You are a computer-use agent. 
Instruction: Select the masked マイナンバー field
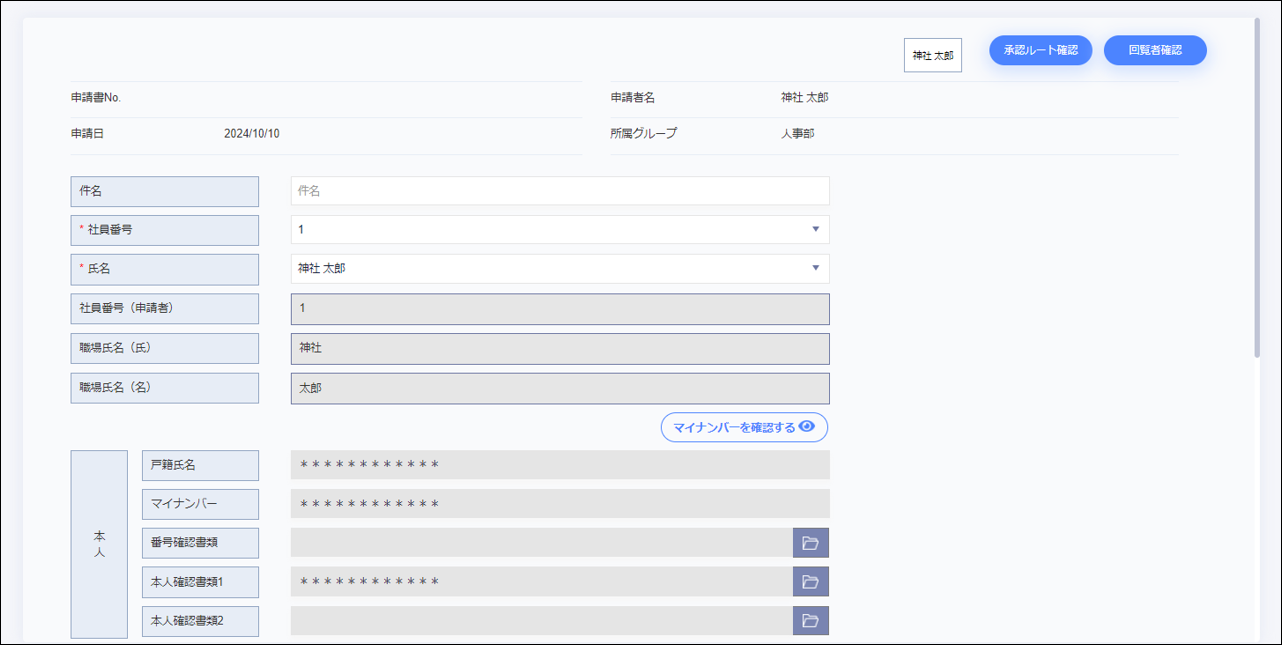[559, 504]
